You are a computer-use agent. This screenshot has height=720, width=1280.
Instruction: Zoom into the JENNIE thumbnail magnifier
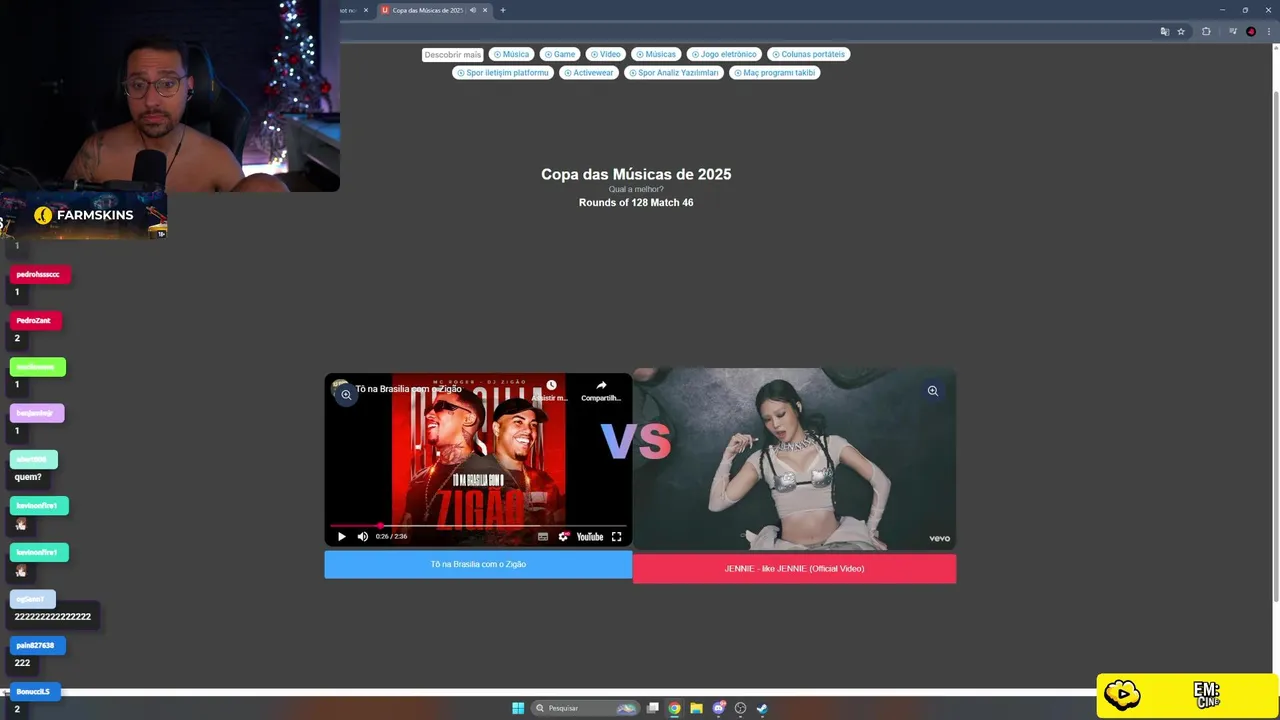tap(932, 391)
